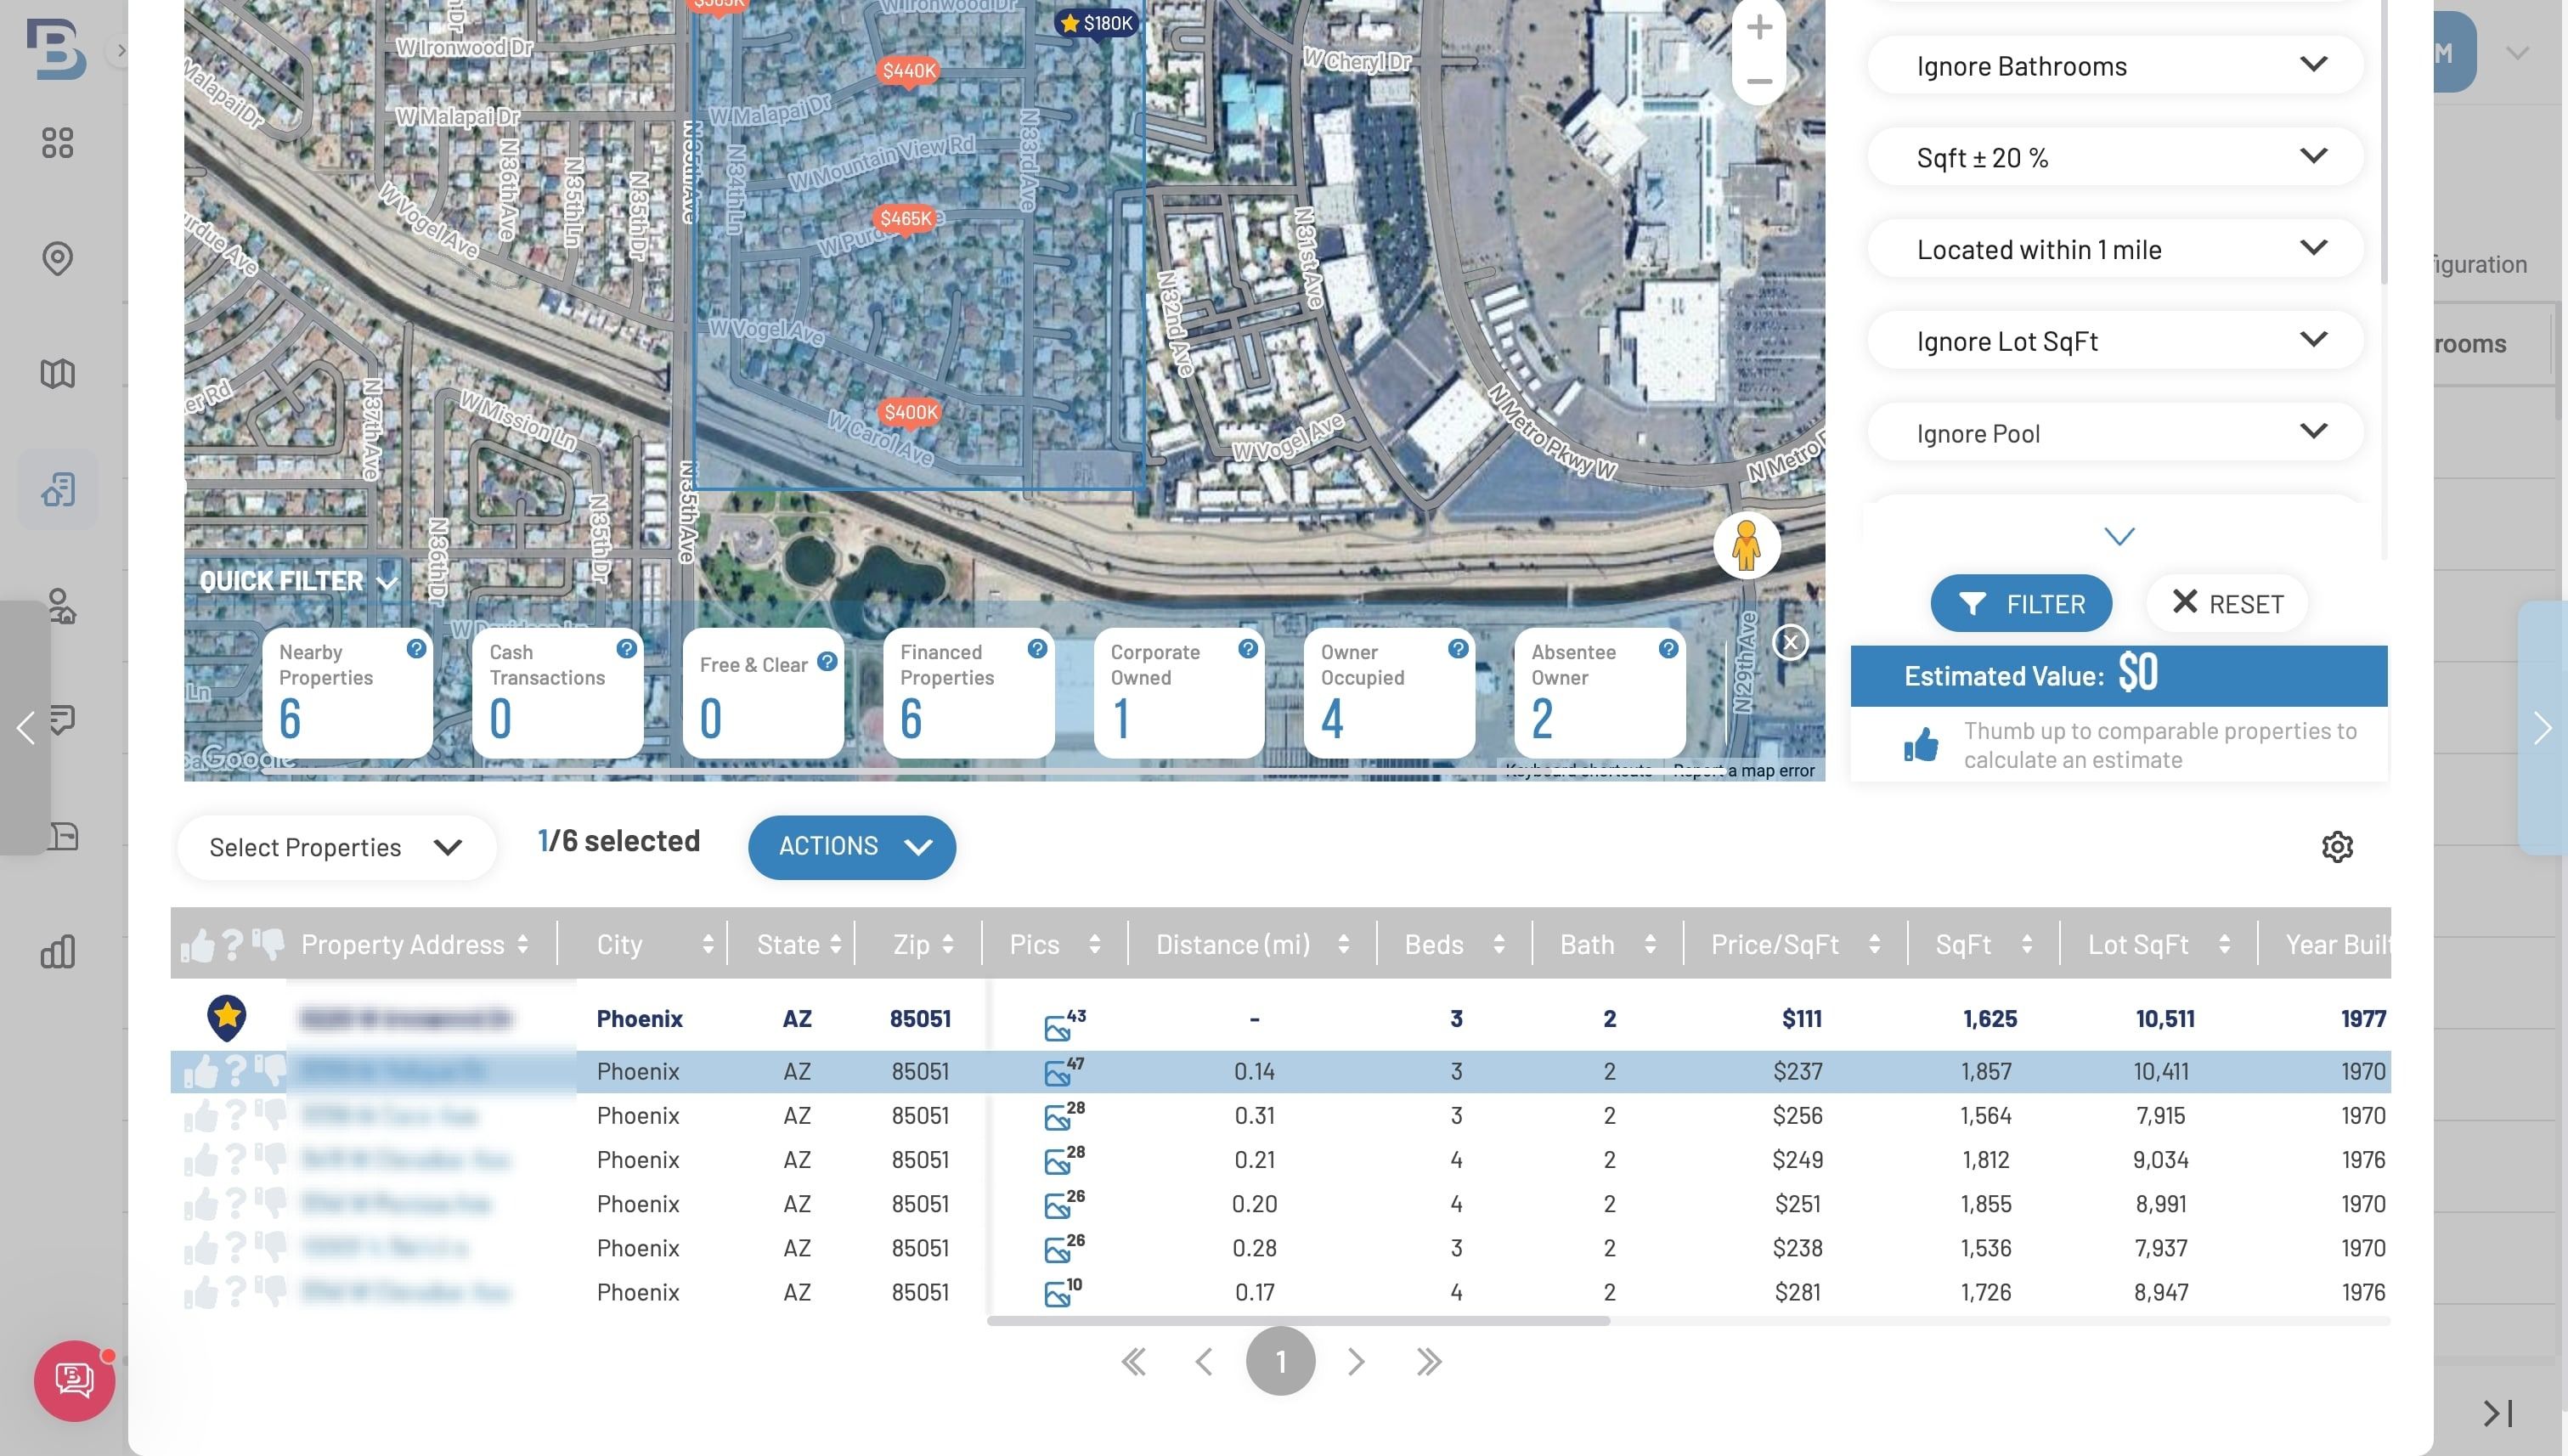Click the blue FILTER button
2568x1456 pixels.
(2021, 603)
